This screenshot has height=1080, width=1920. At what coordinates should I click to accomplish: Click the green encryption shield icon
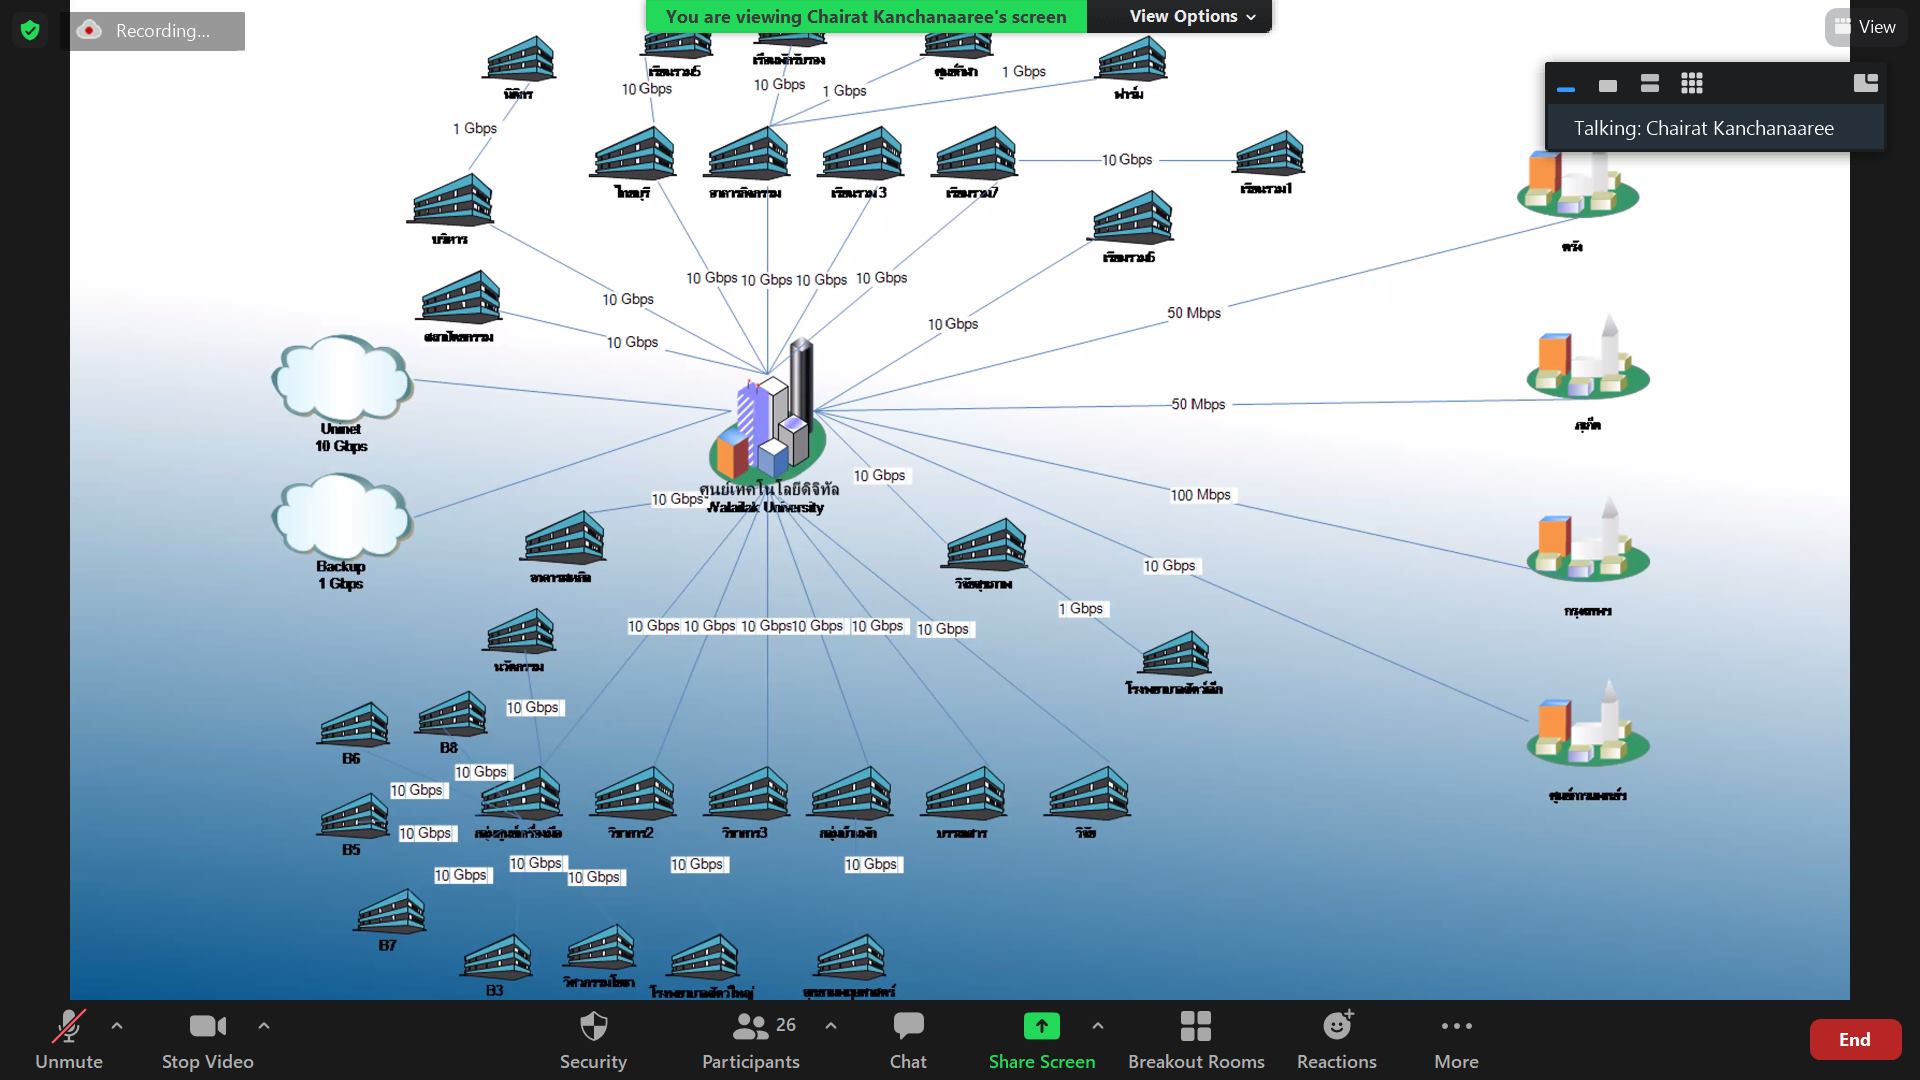[x=30, y=31]
